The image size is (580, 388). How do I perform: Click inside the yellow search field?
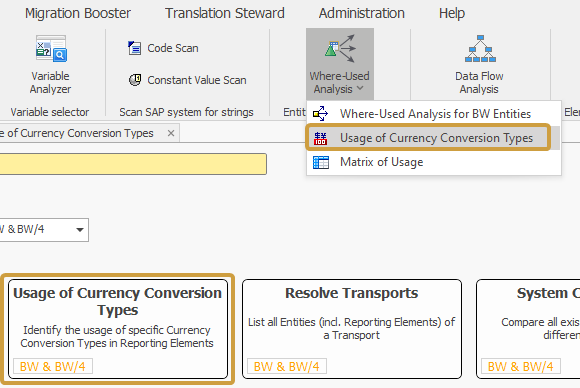click(x=133, y=164)
